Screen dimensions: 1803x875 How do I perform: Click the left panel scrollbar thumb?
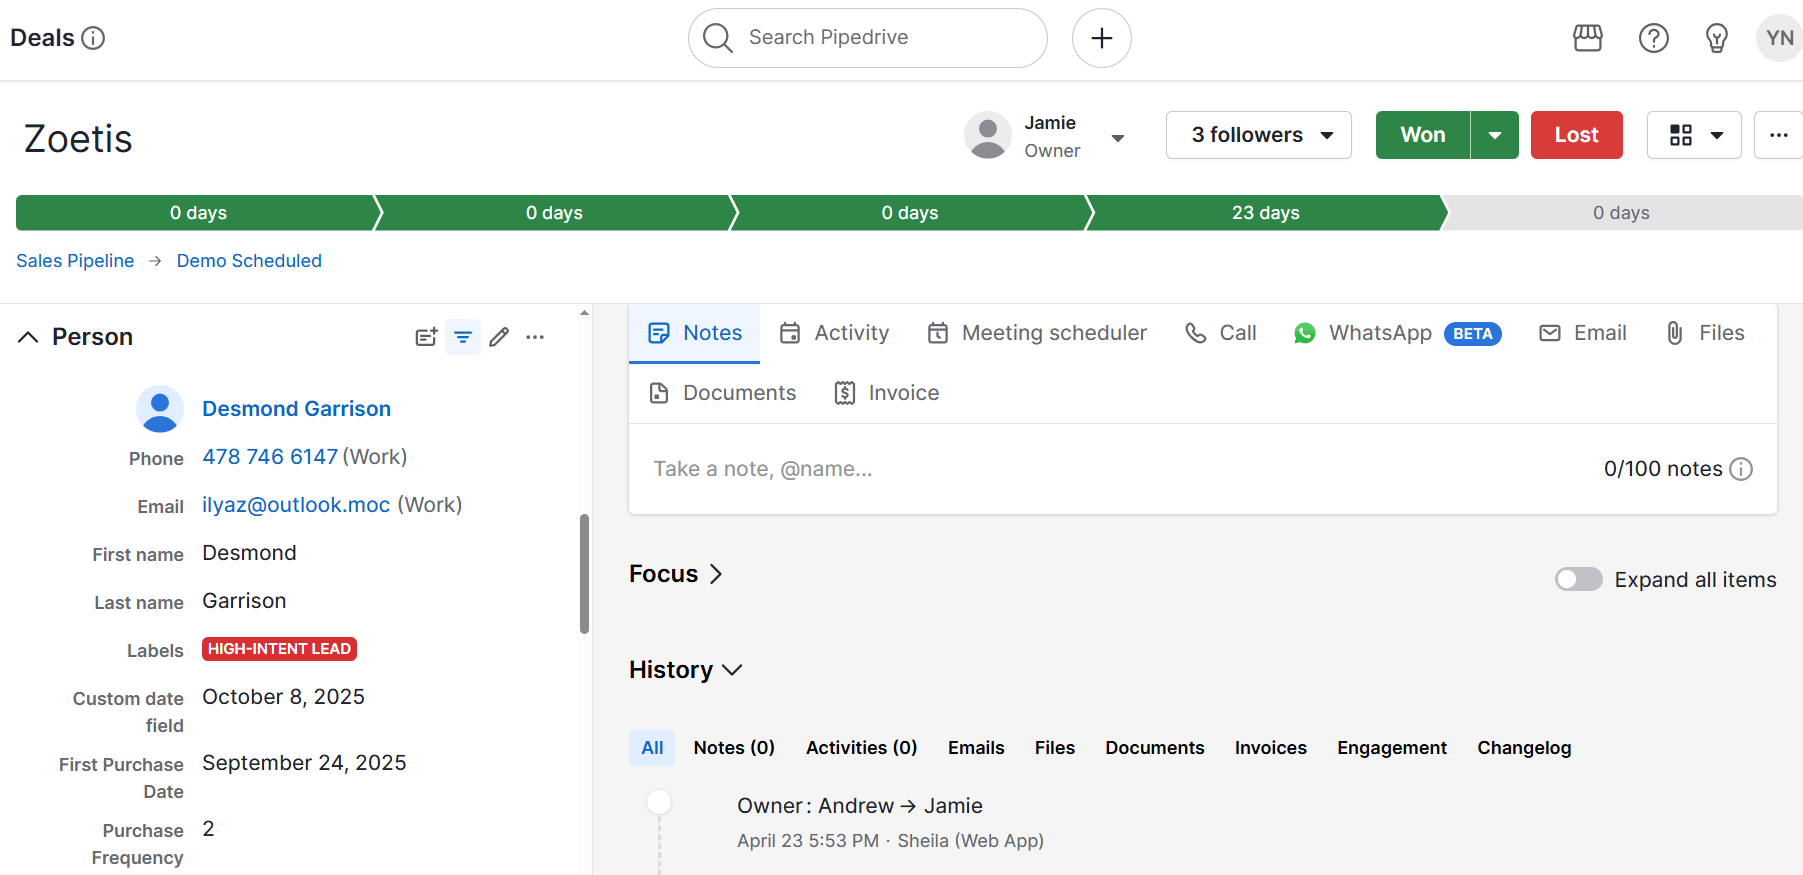point(584,574)
